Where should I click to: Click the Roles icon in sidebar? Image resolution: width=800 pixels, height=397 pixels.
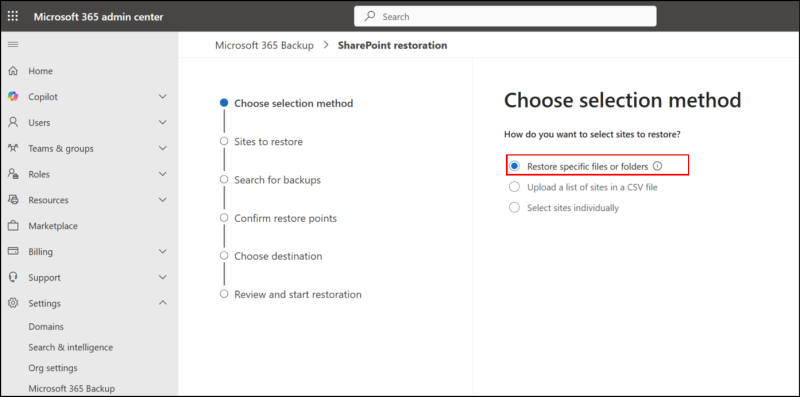13,174
